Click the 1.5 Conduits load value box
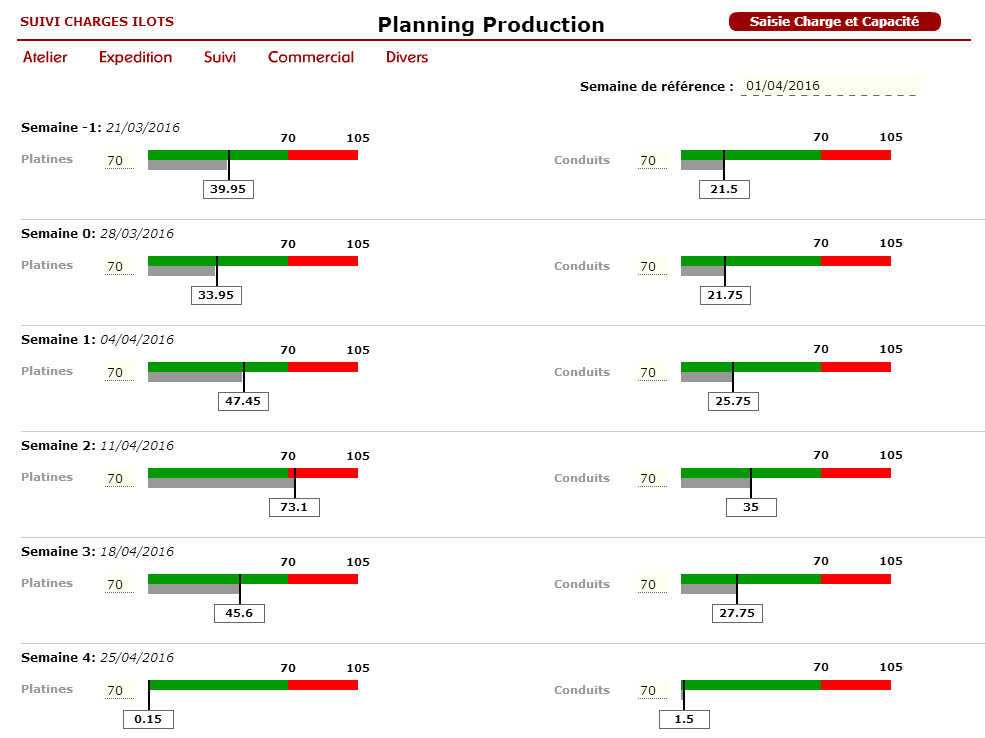Screen dimensions: 985x738 (x=684, y=719)
